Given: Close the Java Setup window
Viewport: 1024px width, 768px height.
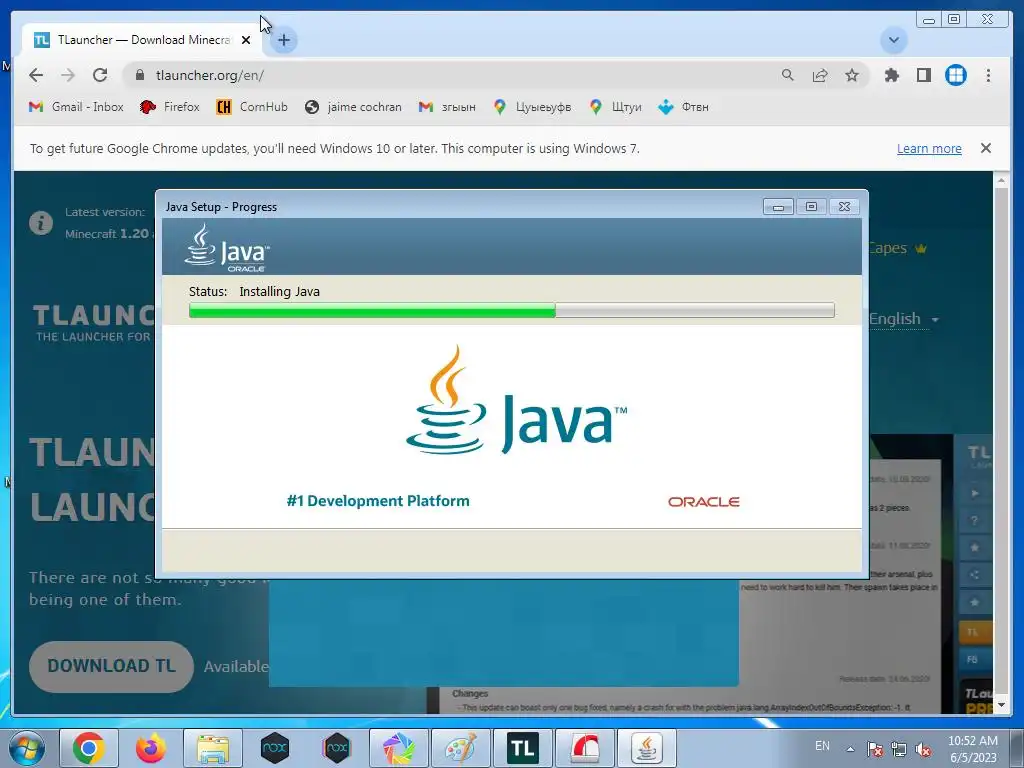Looking at the screenshot, I should click(x=844, y=206).
